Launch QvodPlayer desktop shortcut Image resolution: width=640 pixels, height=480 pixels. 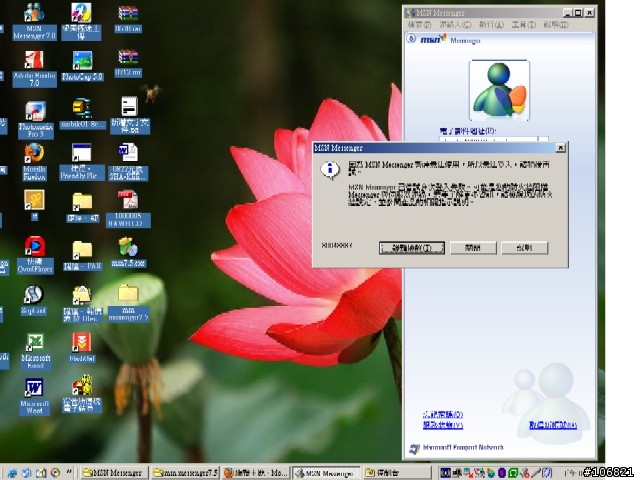35,254
